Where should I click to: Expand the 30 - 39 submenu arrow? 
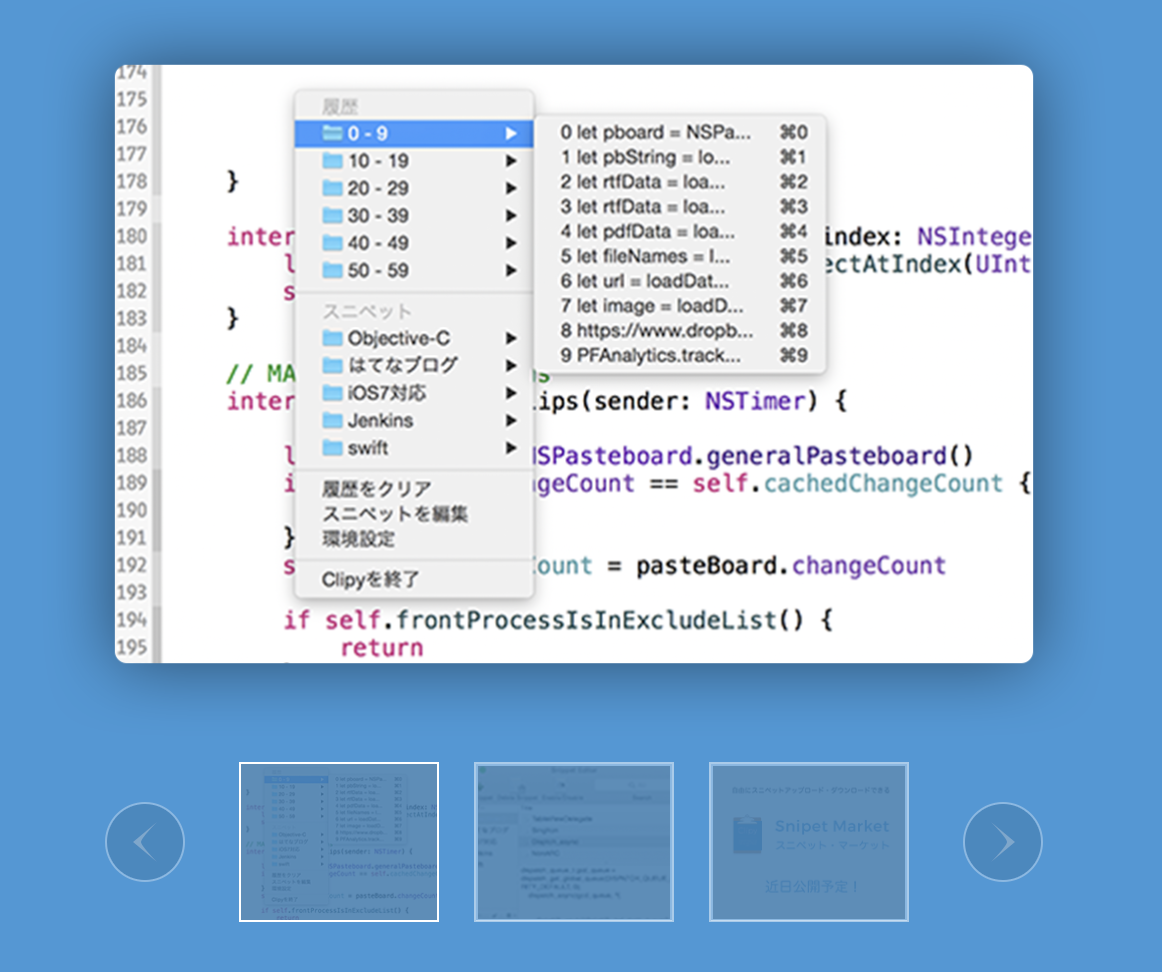point(511,216)
